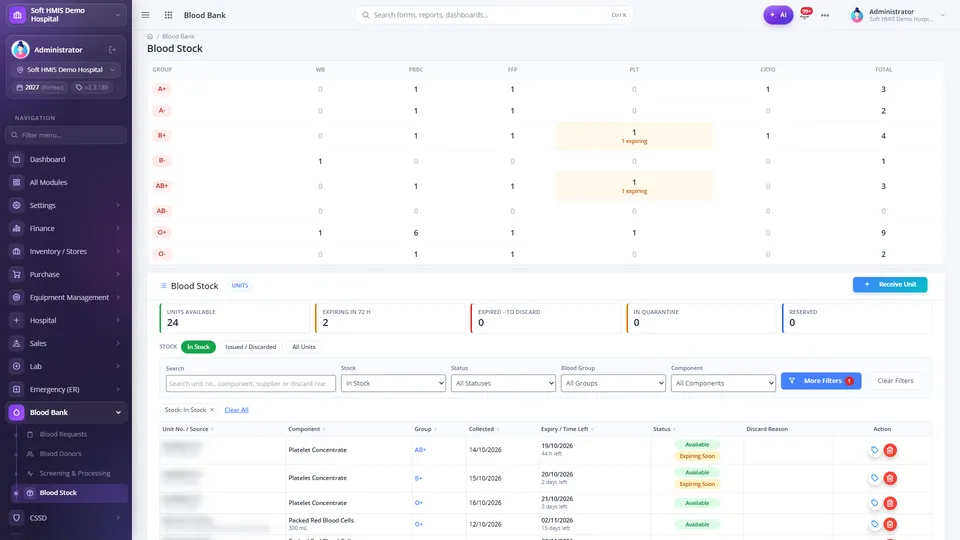This screenshot has height=540, width=960.
Task: Click the Filter menu input in sidebar
Action: (66, 135)
